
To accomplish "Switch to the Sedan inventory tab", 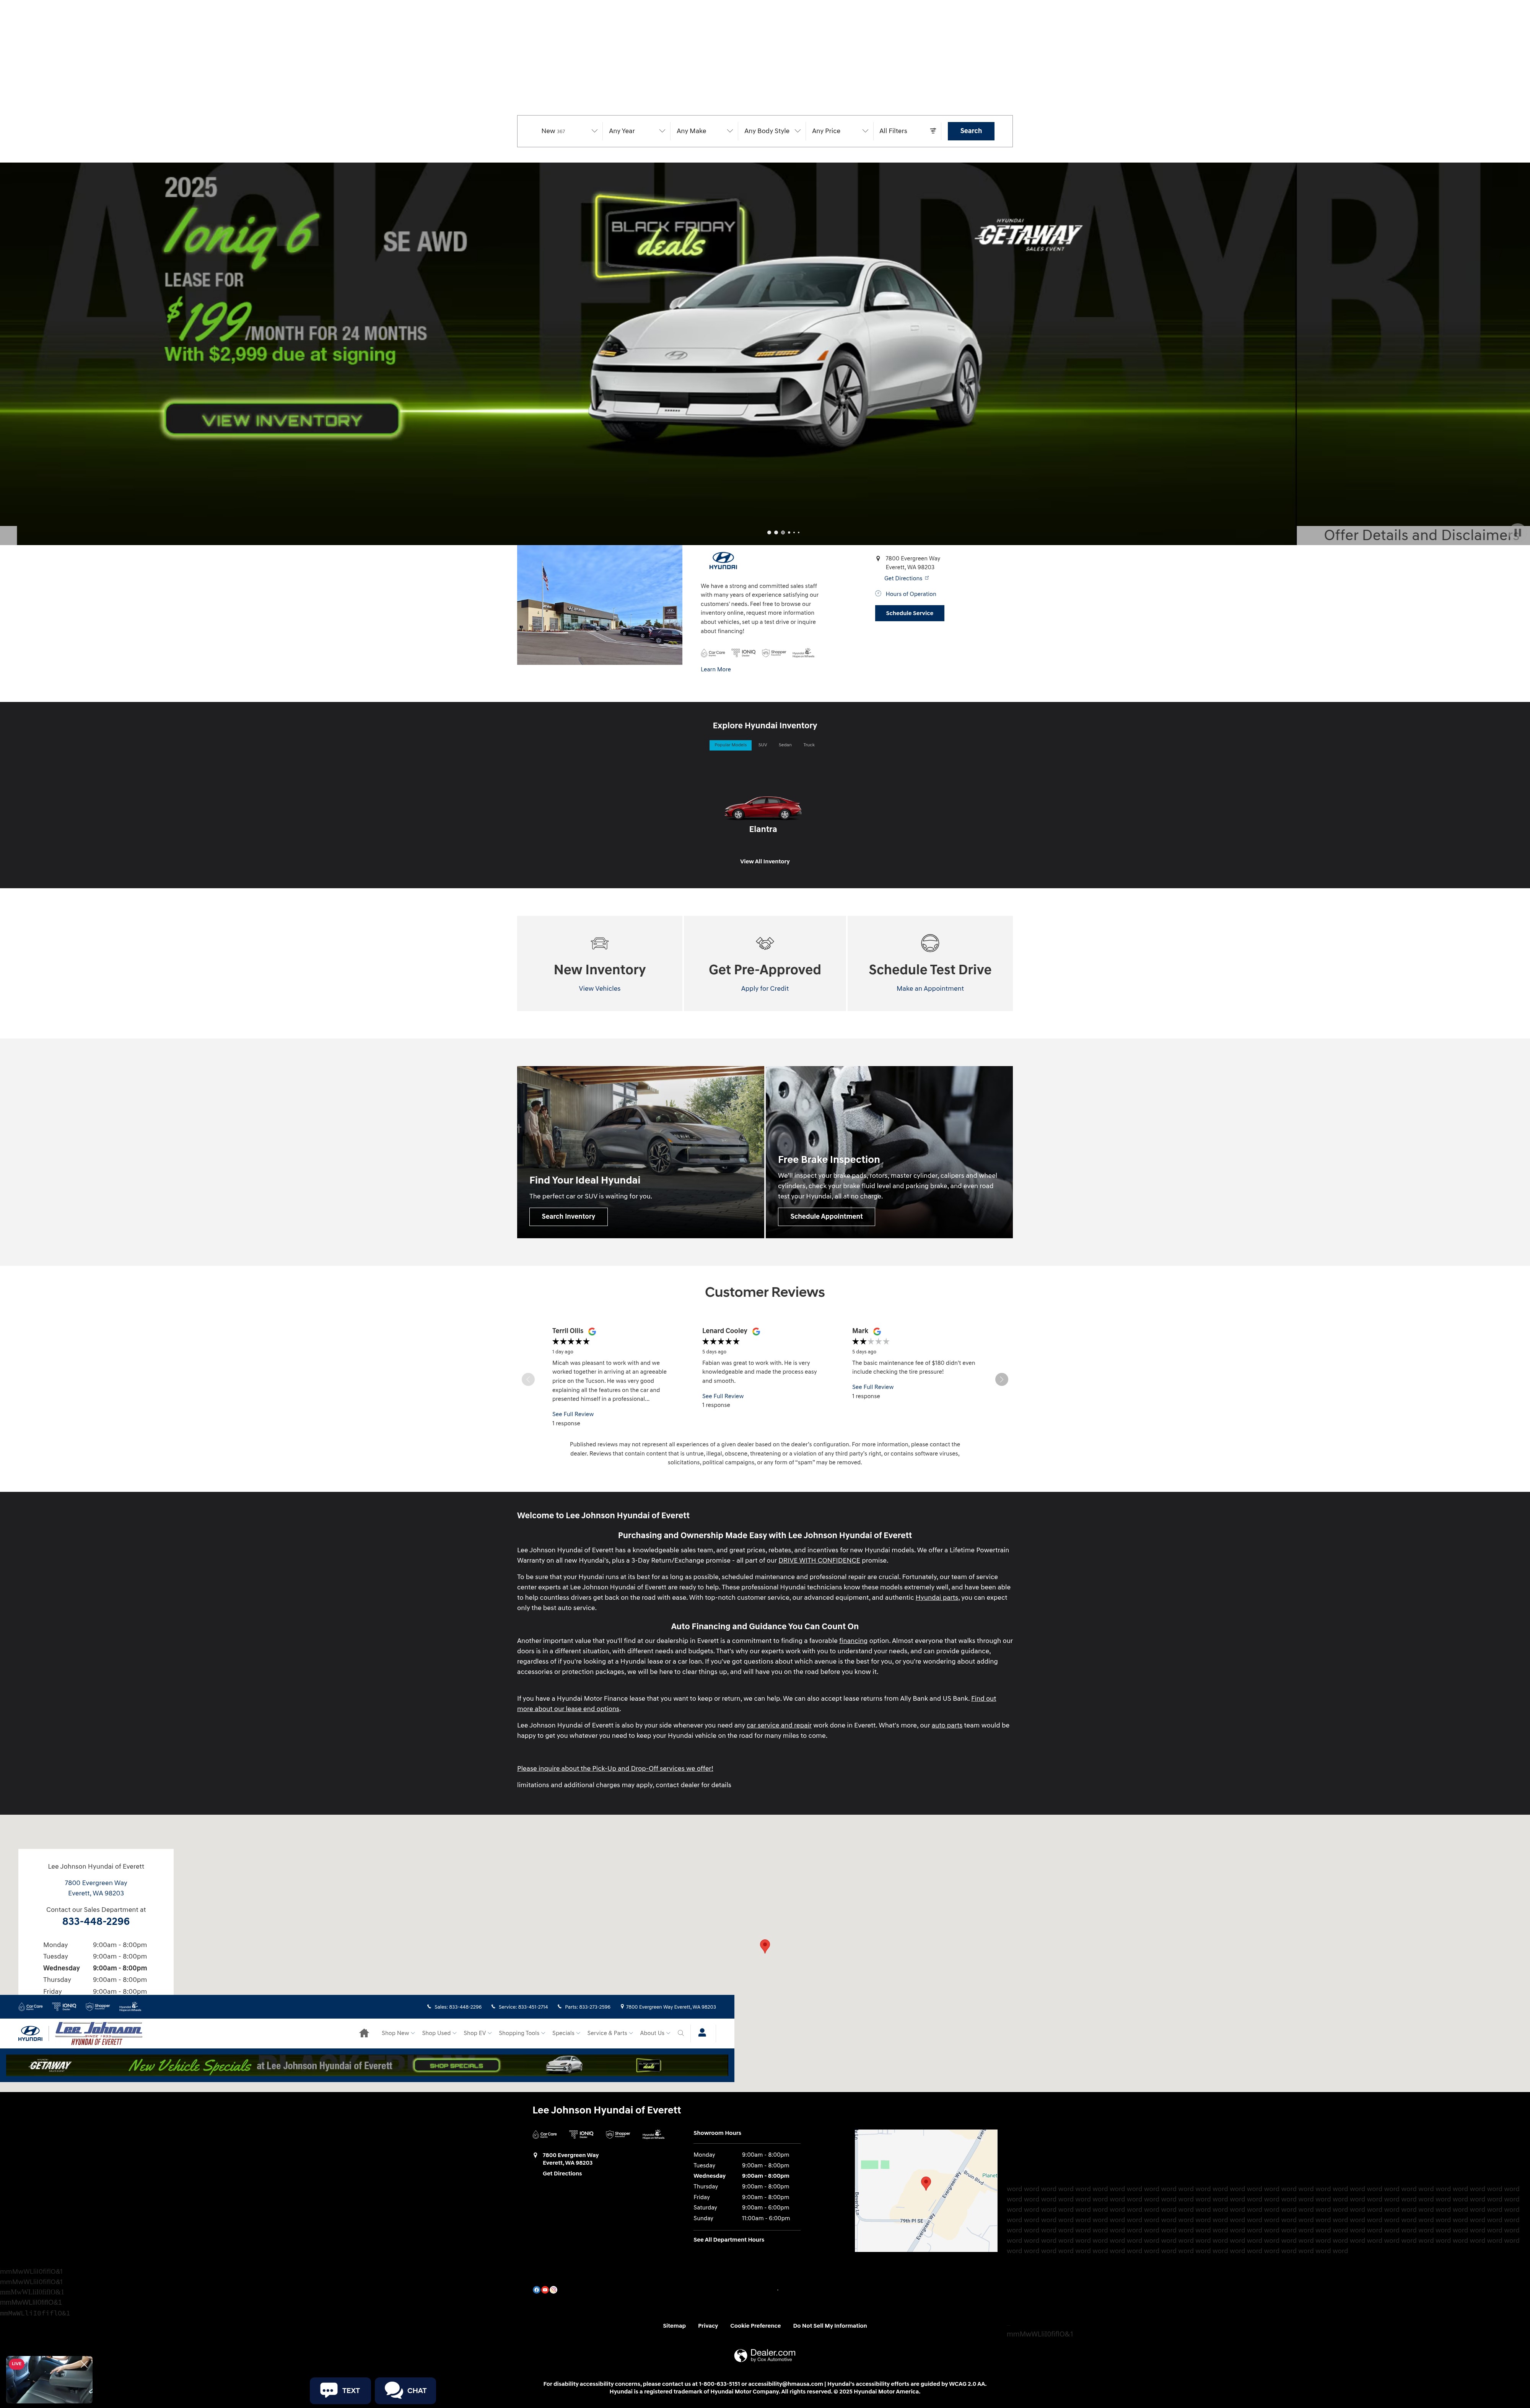I will (x=785, y=745).
